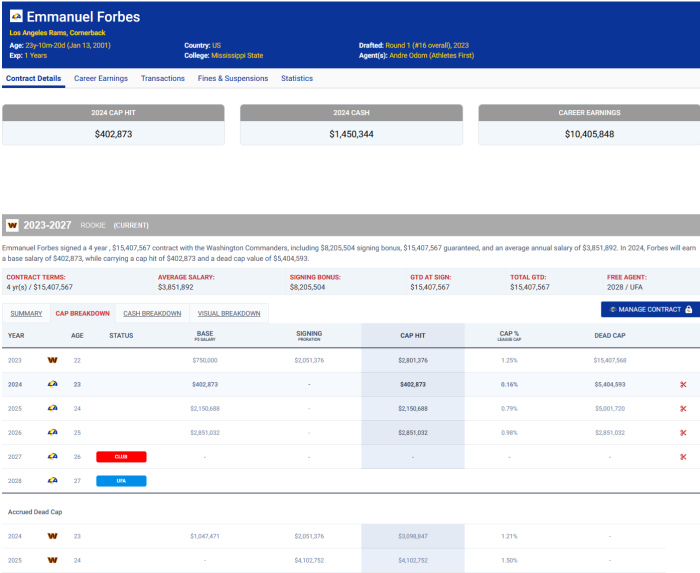Click 2023 signing proration $2,051,376

point(309,360)
